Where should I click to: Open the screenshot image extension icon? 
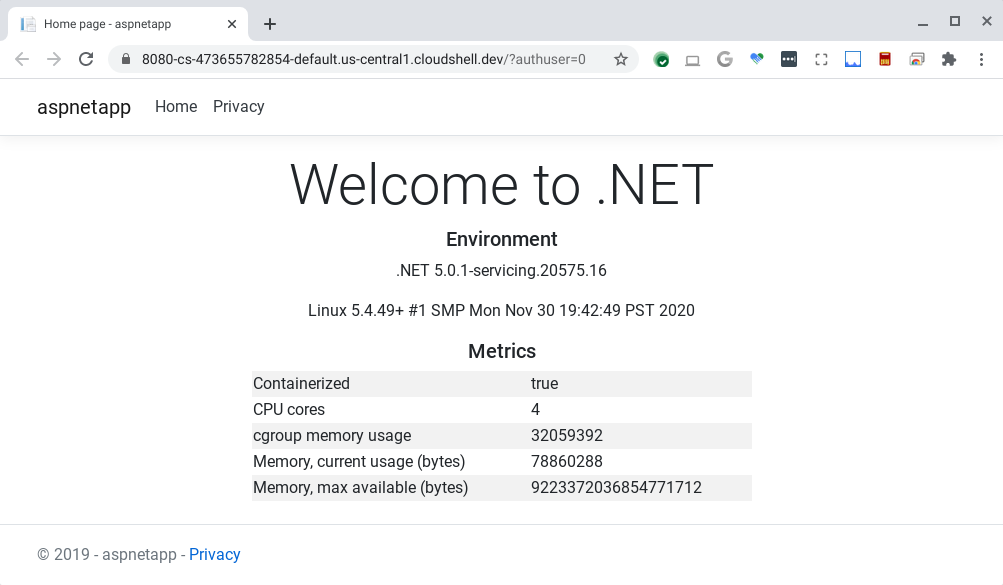[852, 59]
